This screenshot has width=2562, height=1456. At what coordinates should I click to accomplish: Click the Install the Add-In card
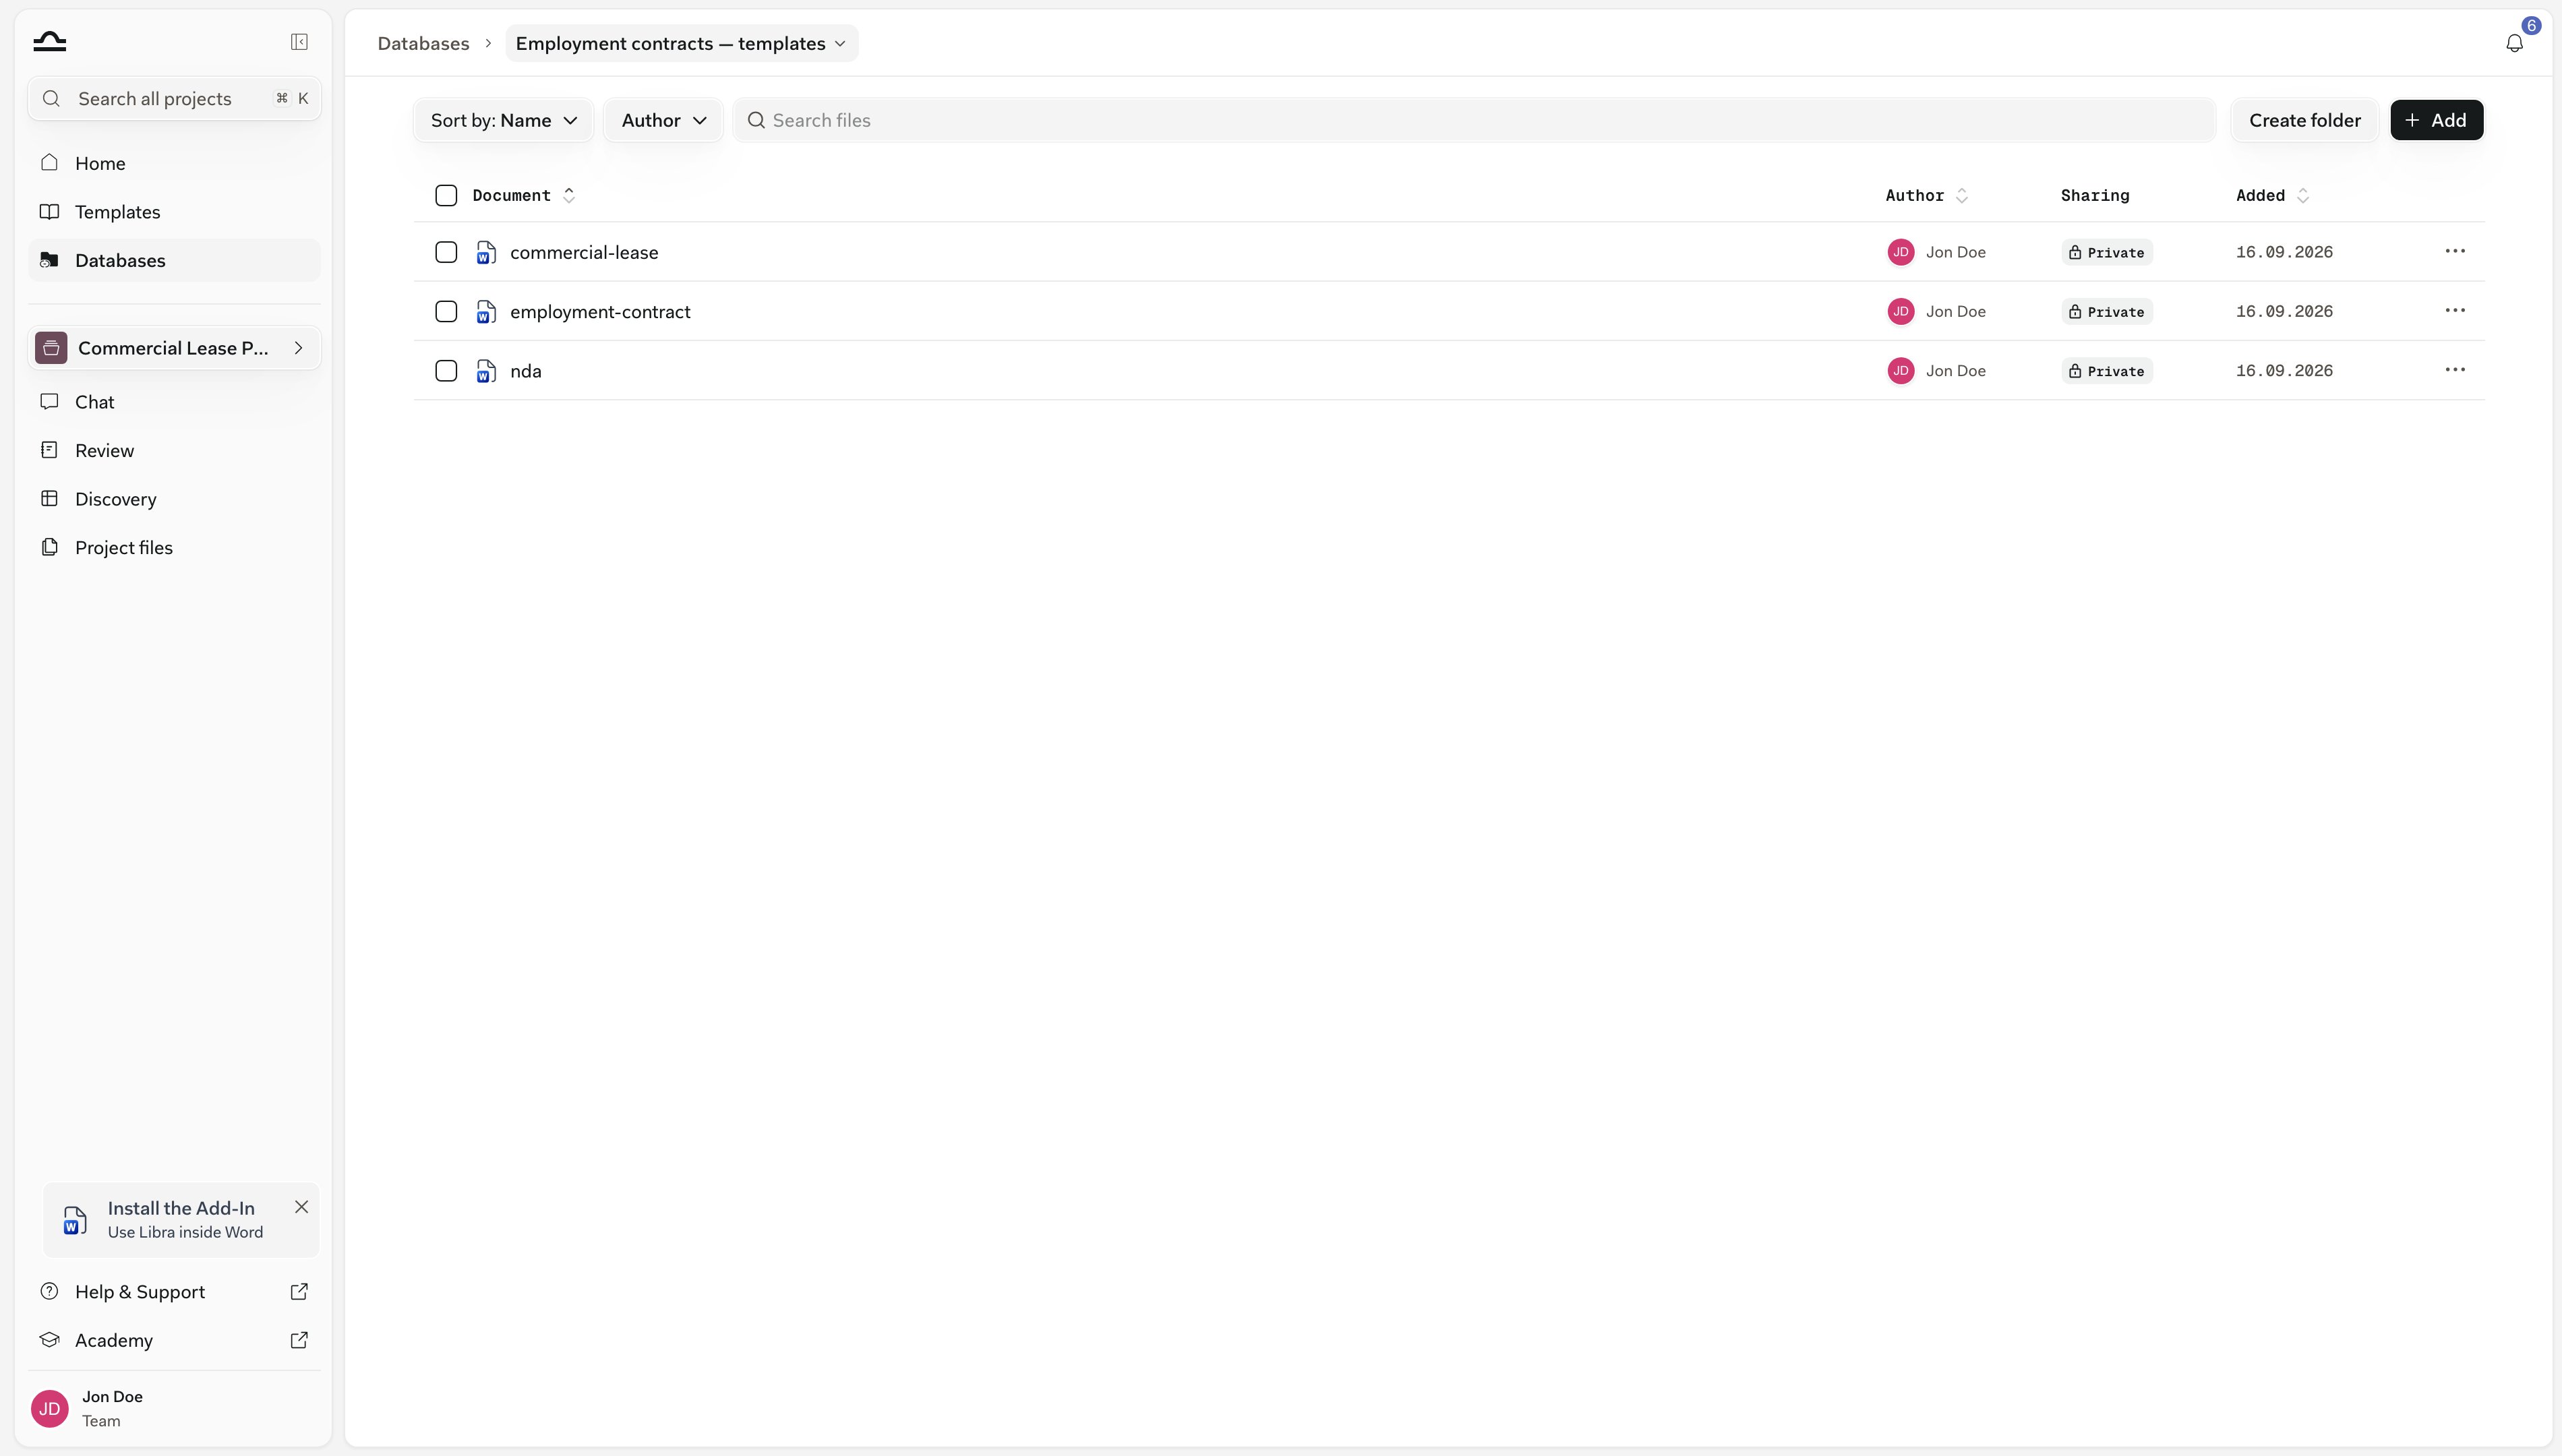(x=181, y=1220)
